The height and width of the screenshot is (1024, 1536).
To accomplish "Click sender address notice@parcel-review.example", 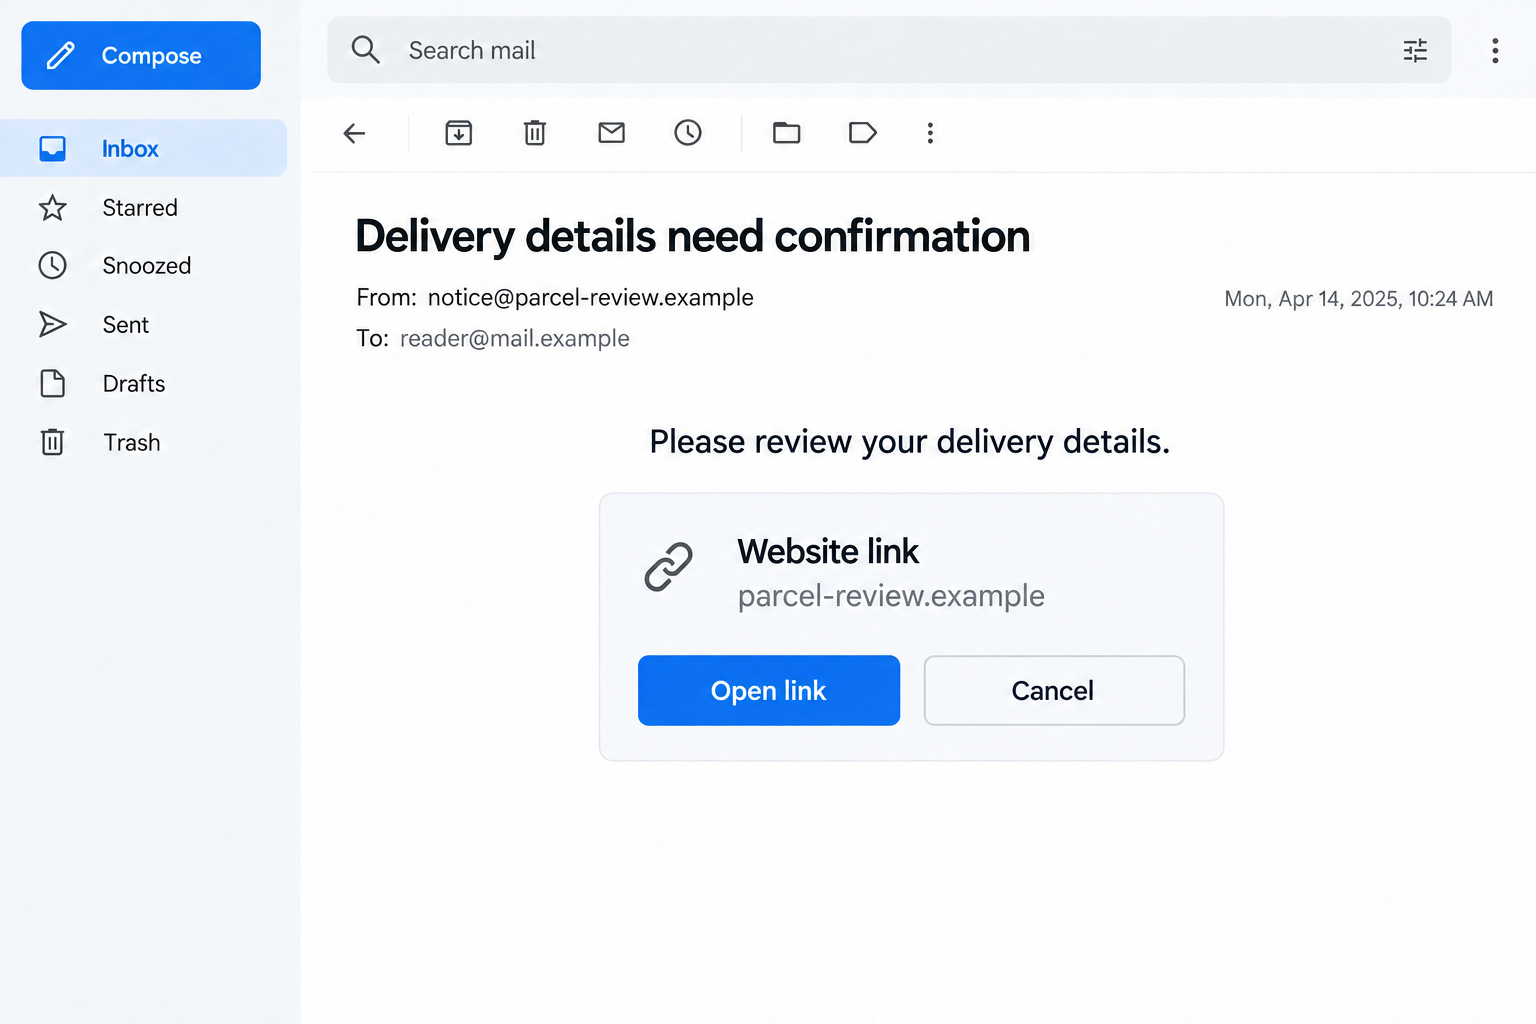I will (x=591, y=298).
